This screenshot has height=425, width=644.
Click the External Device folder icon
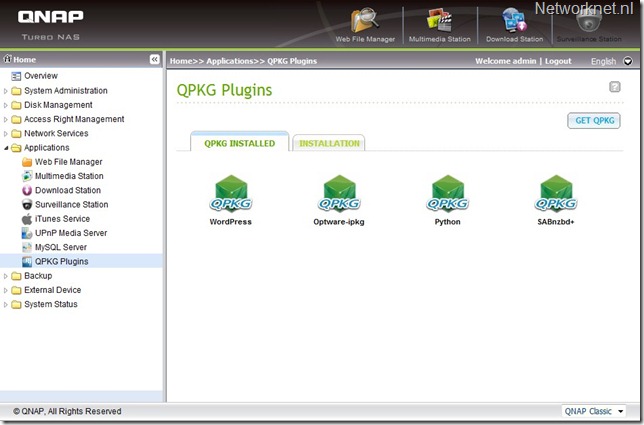pyautogui.click(x=16, y=290)
